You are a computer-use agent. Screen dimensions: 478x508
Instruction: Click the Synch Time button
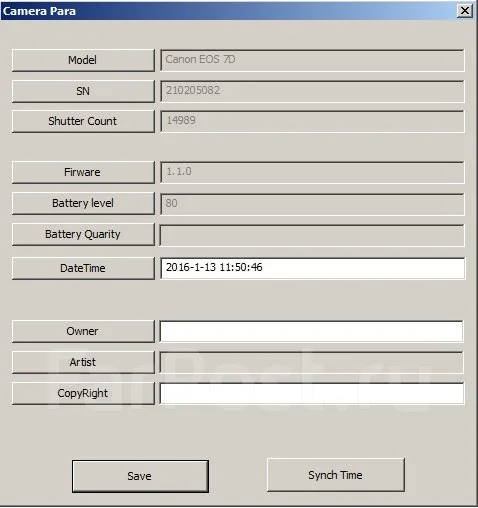tap(336, 475)
